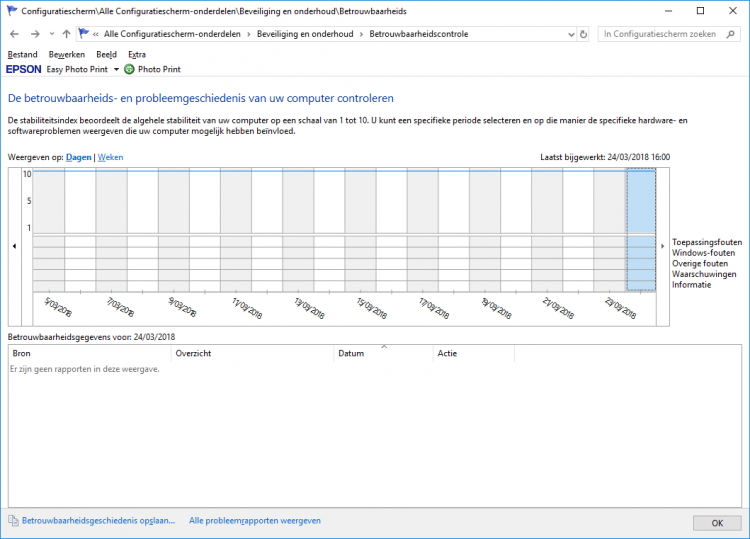Screen dimensions: 750x539
Task: Click Alle probleemrapporten weergeven link
Action: (x=254, y=521)
